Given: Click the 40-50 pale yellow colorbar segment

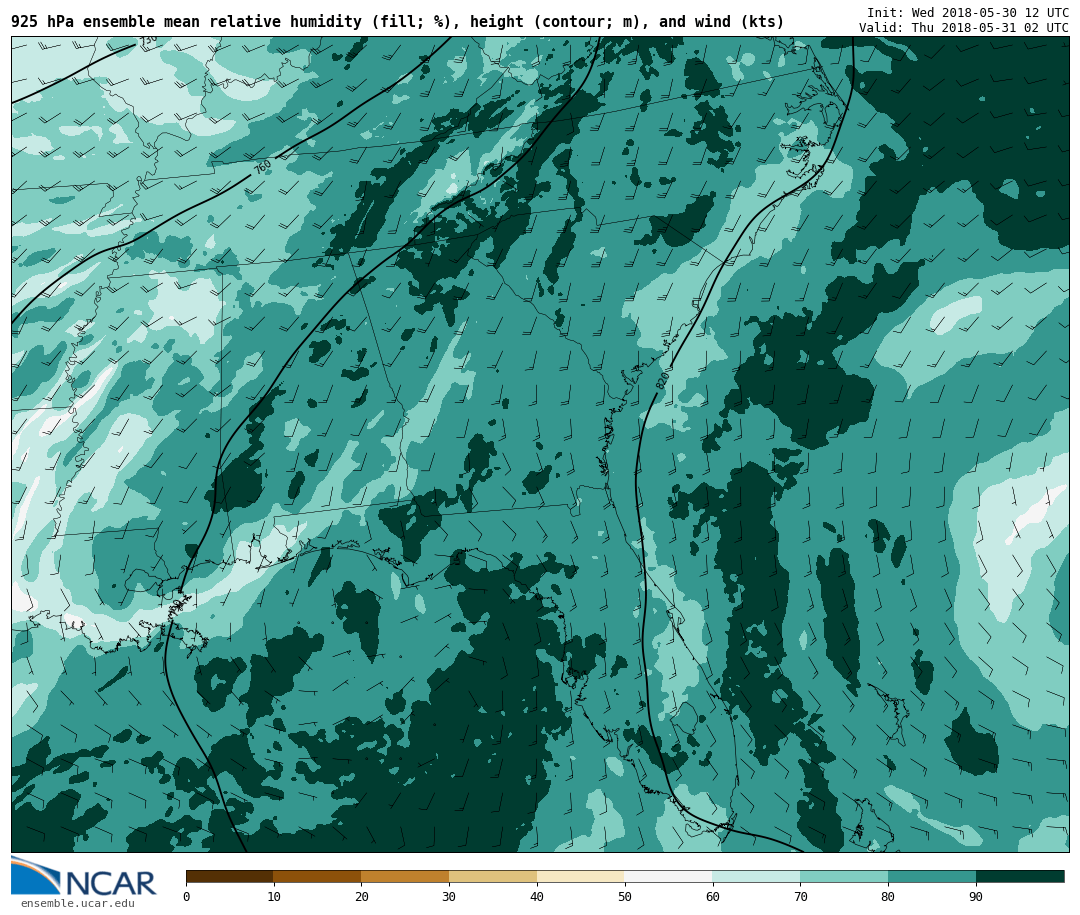Looking at the screenshot, I should point(581,876).
